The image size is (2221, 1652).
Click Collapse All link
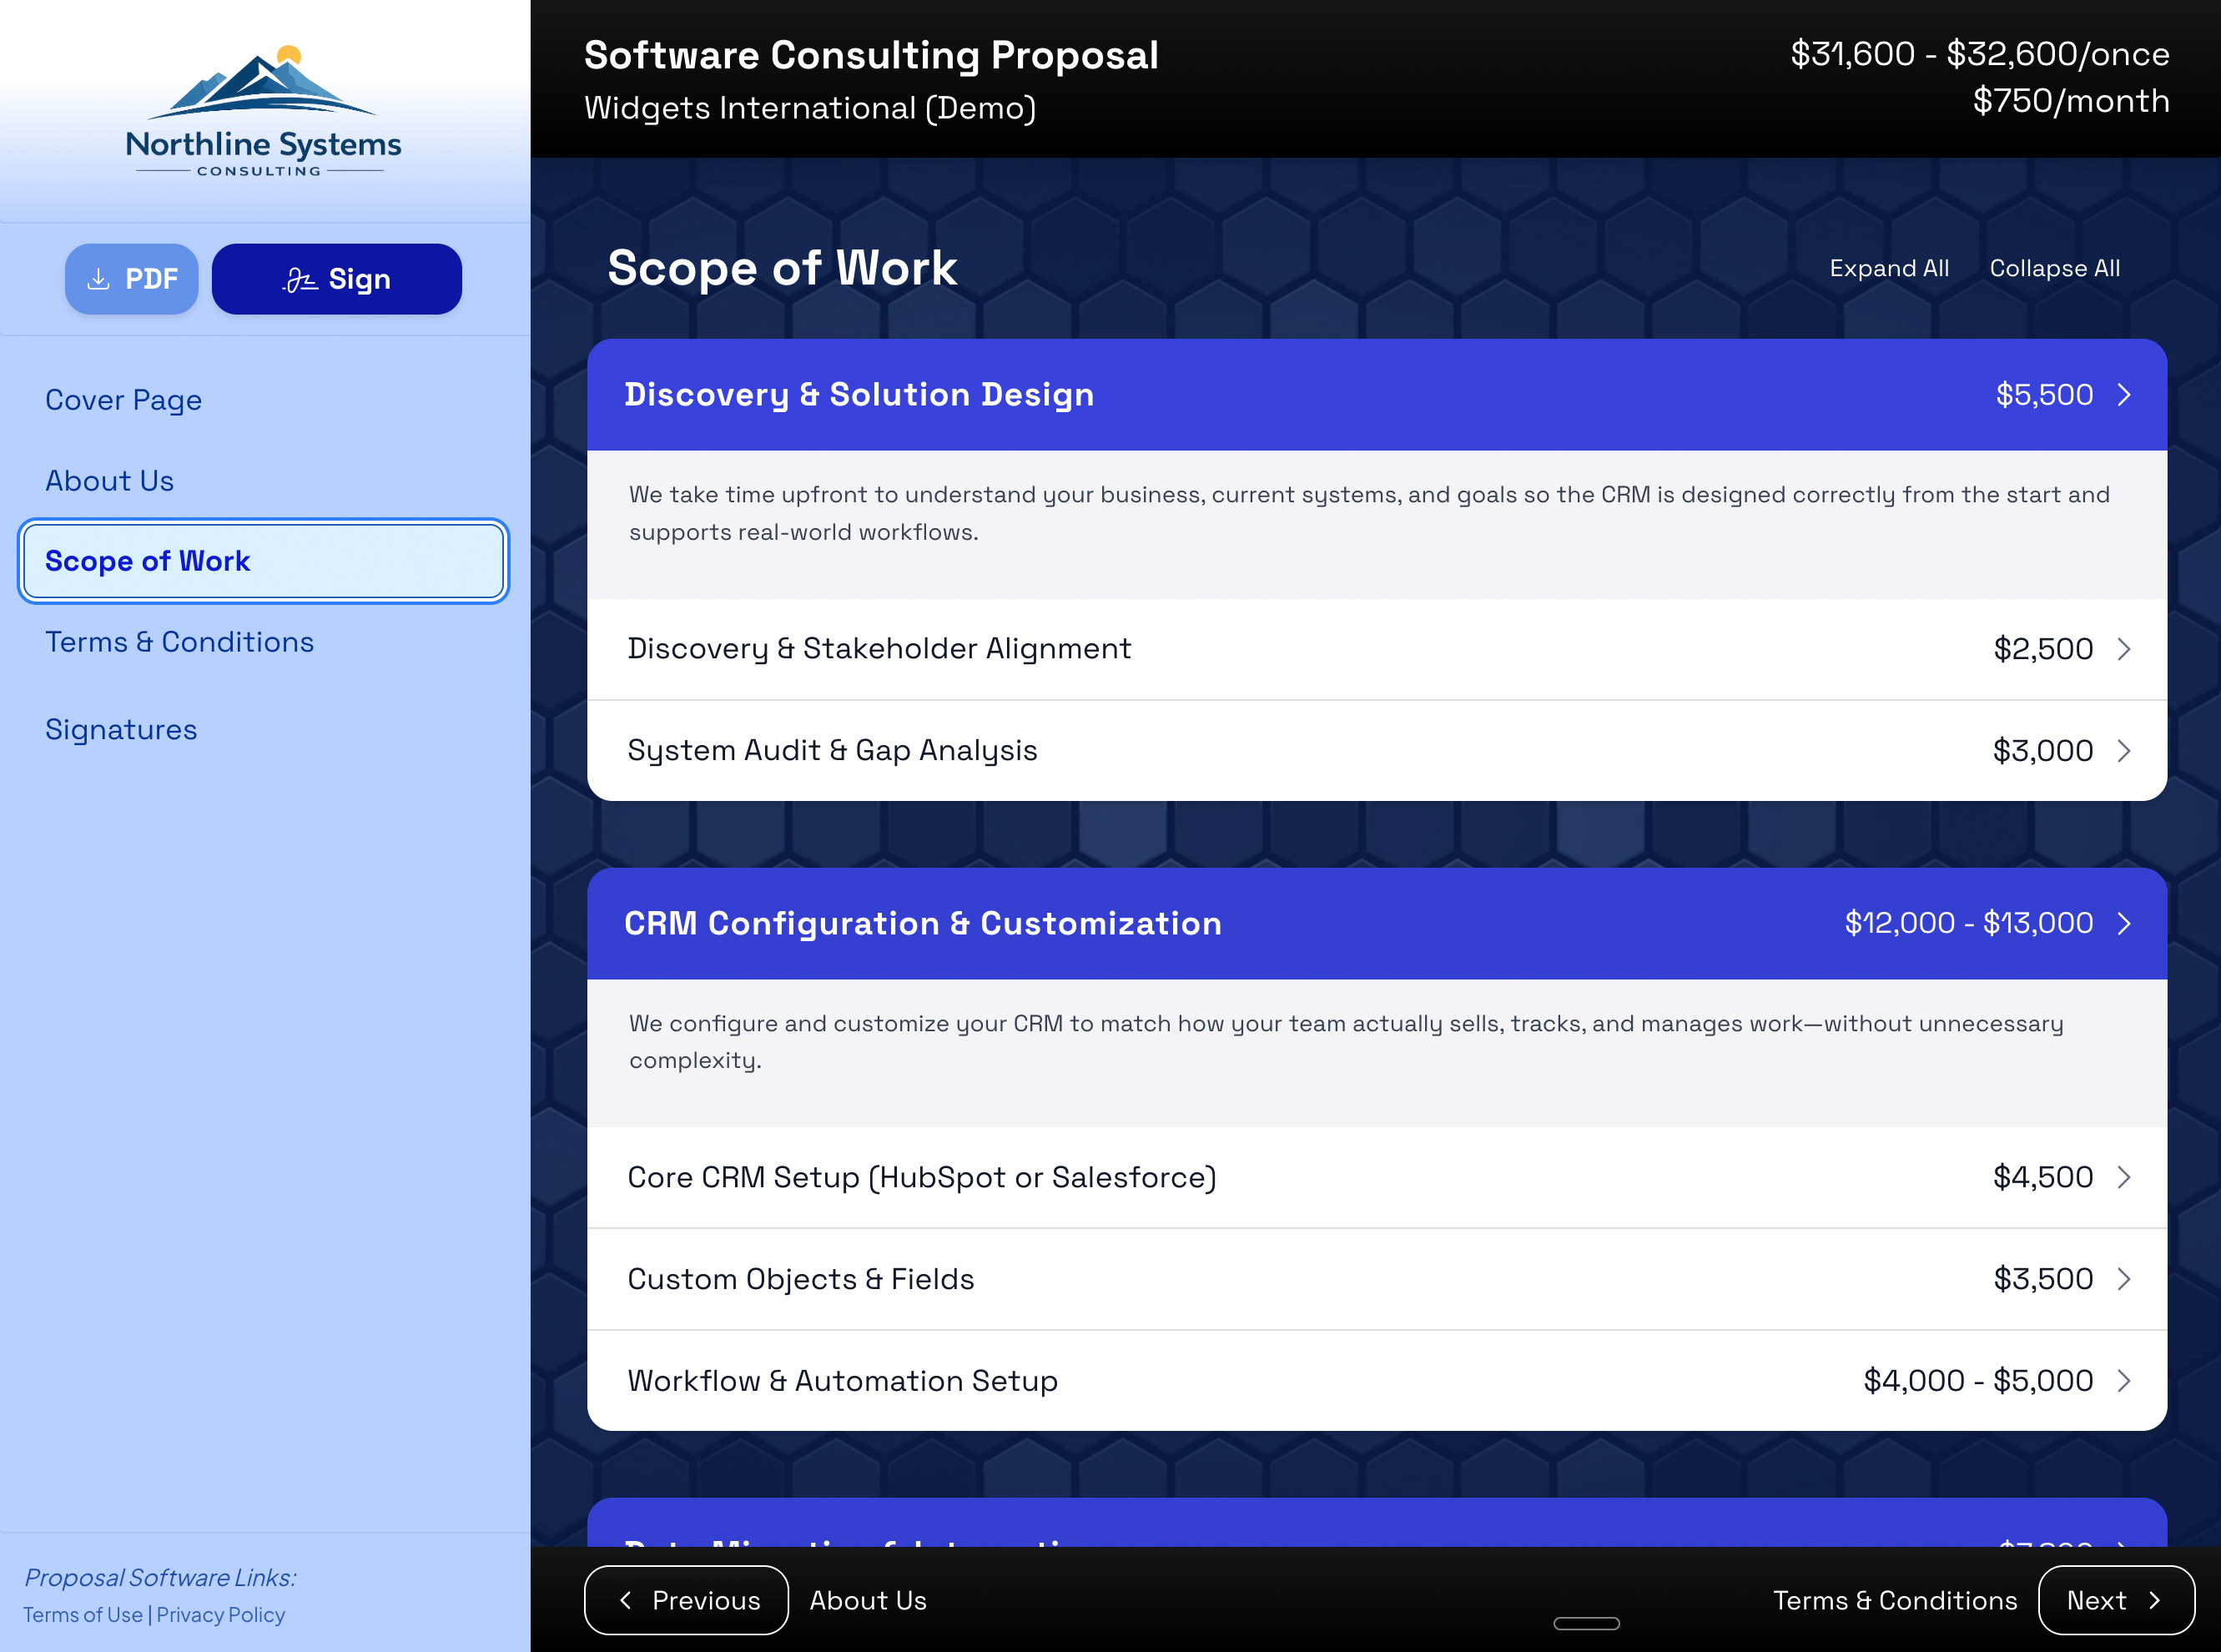pos(2054,268)
